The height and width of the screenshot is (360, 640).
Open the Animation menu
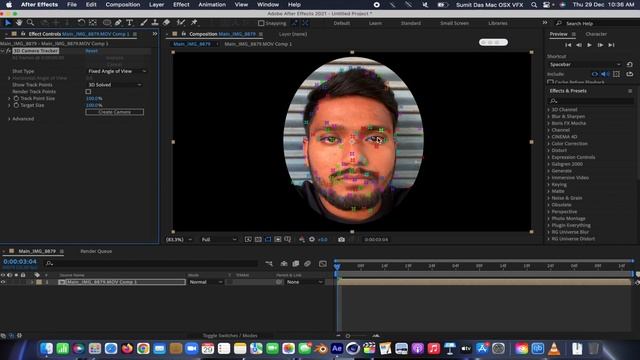212,4
